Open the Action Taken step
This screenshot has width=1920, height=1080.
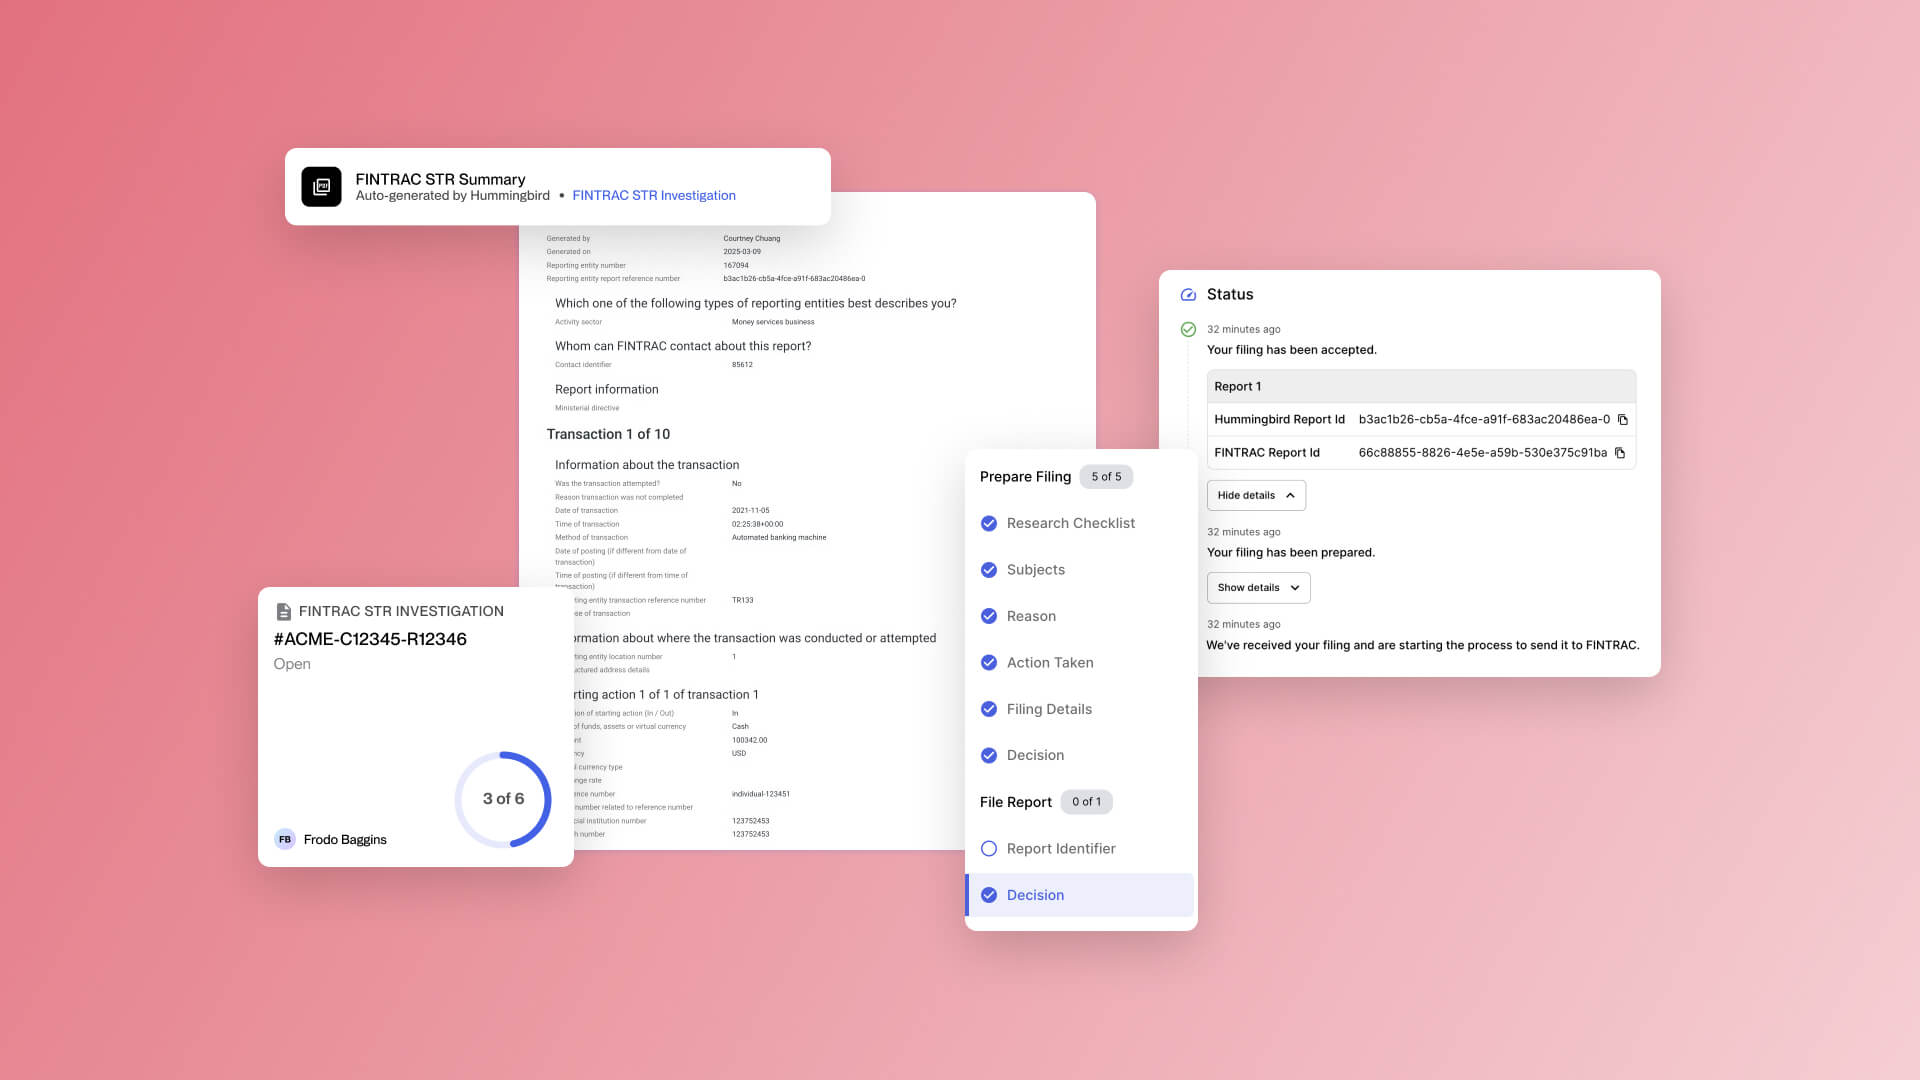pyautogui.click(x=1049, y=663)
